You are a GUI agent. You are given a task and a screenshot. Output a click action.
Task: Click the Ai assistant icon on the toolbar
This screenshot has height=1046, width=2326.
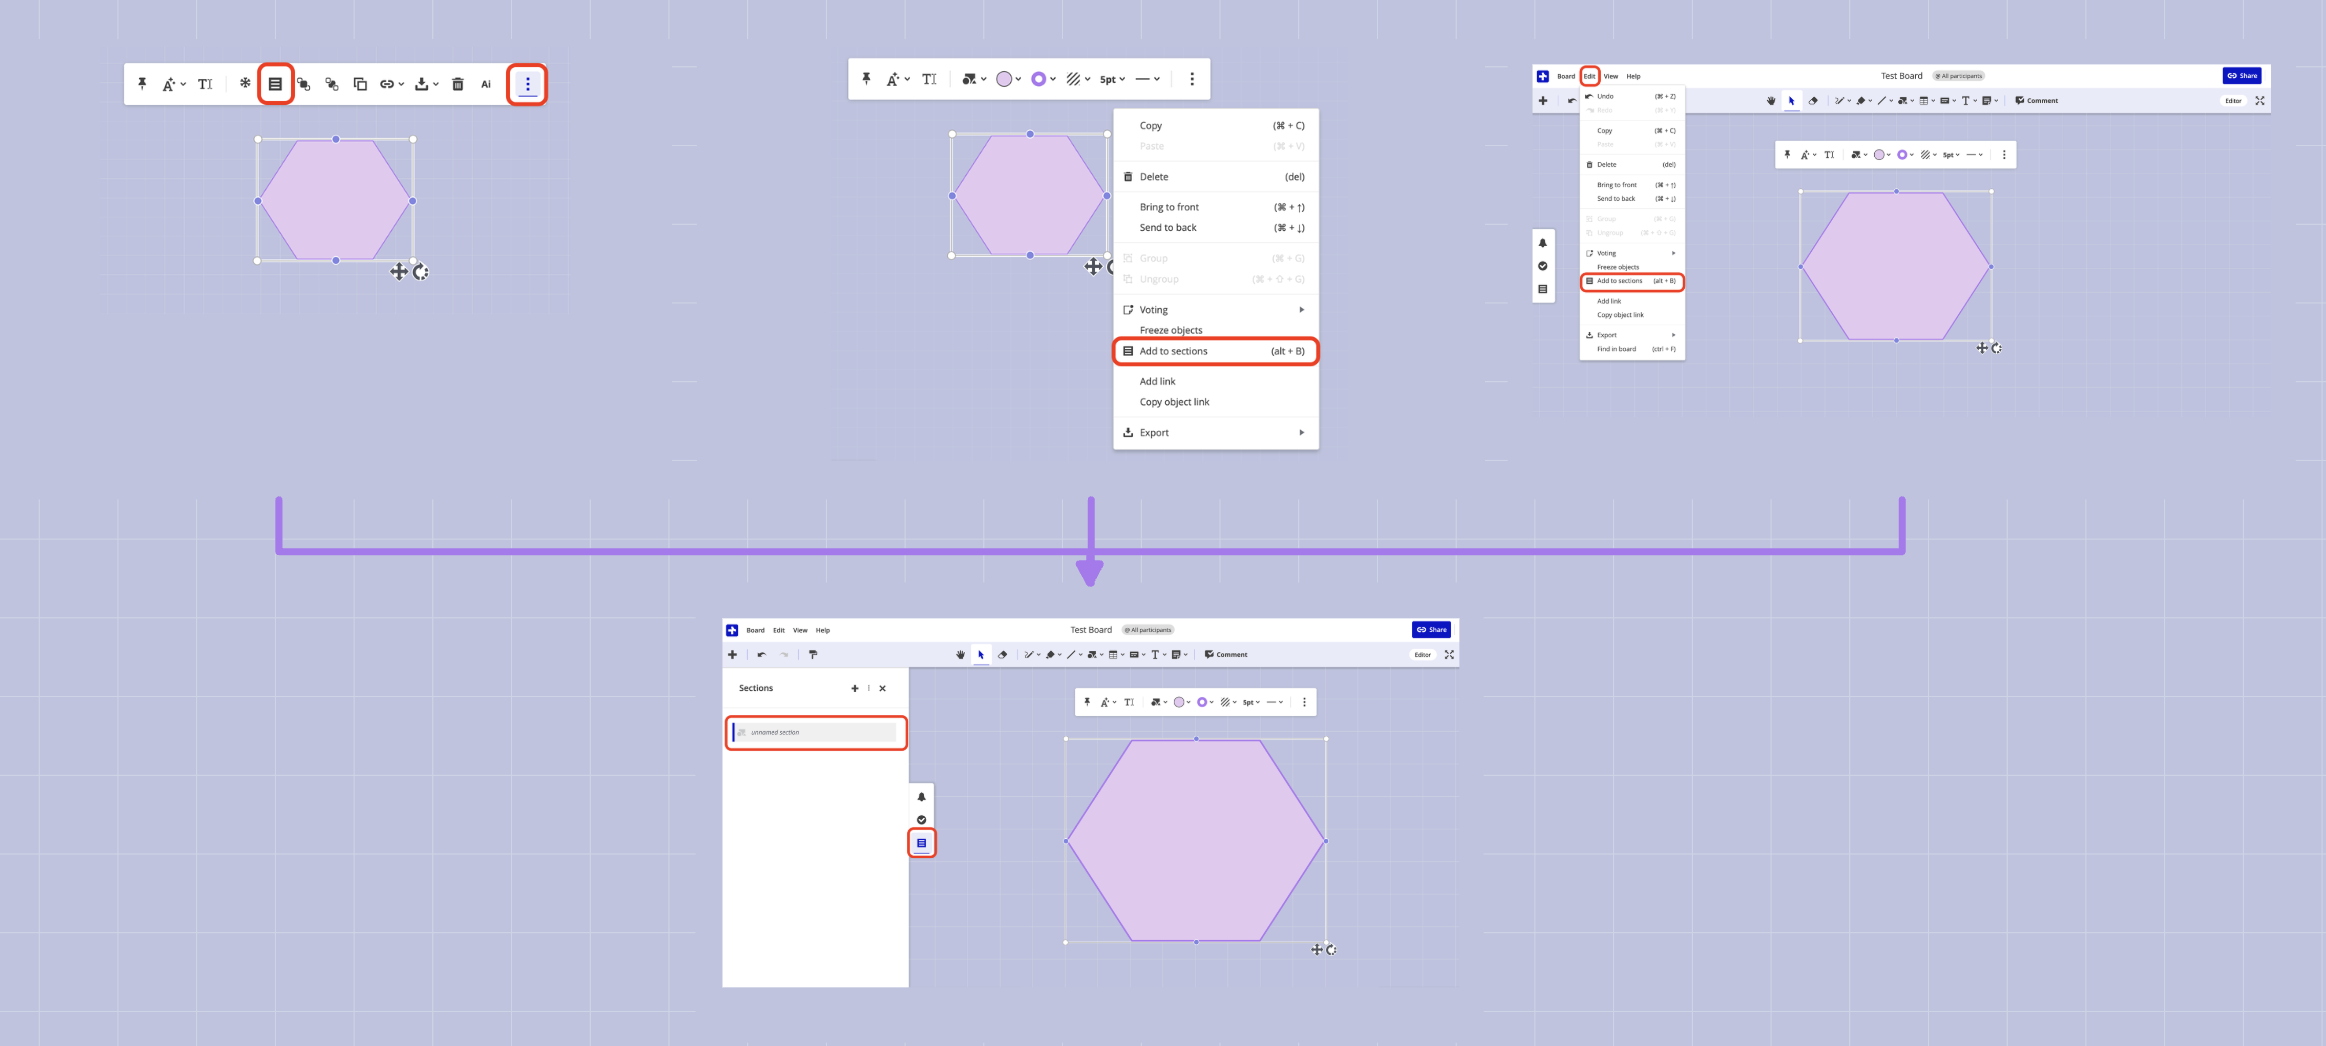click(486, 84)
